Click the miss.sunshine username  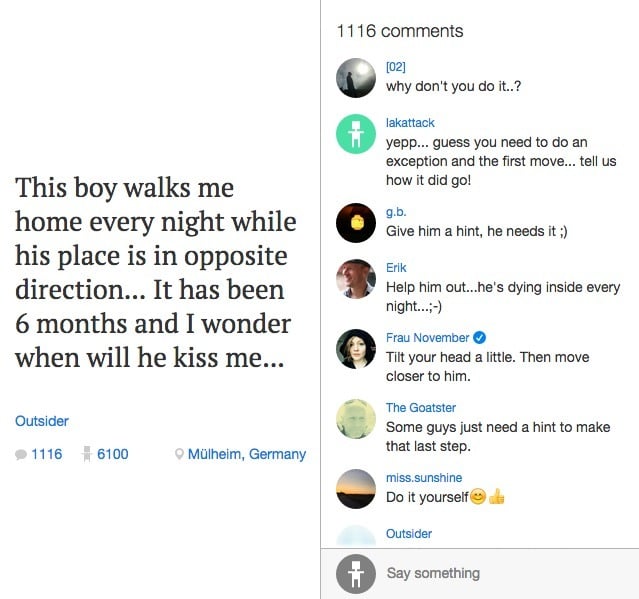tap(424, 478)
